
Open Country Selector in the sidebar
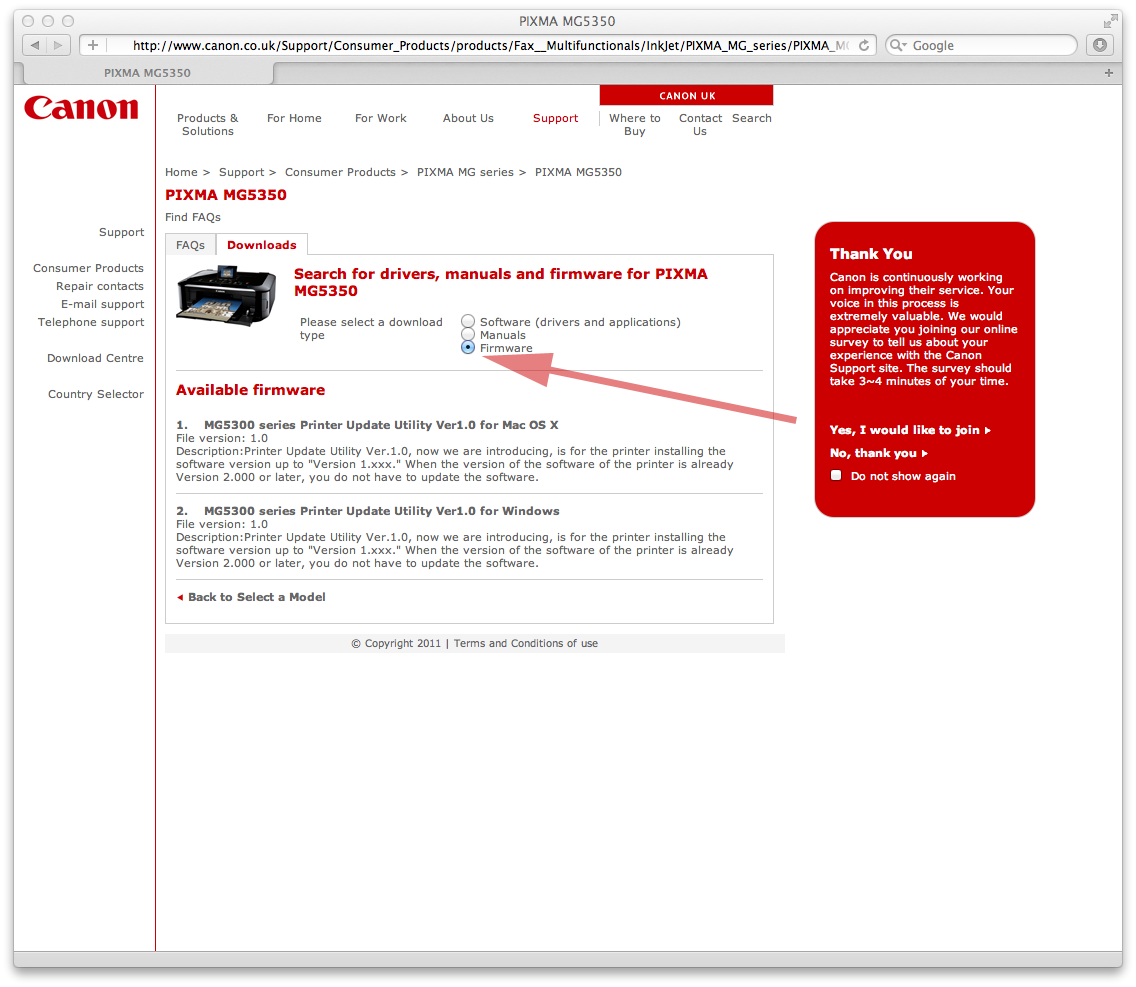pyautogui.click(x=96, y=394)
